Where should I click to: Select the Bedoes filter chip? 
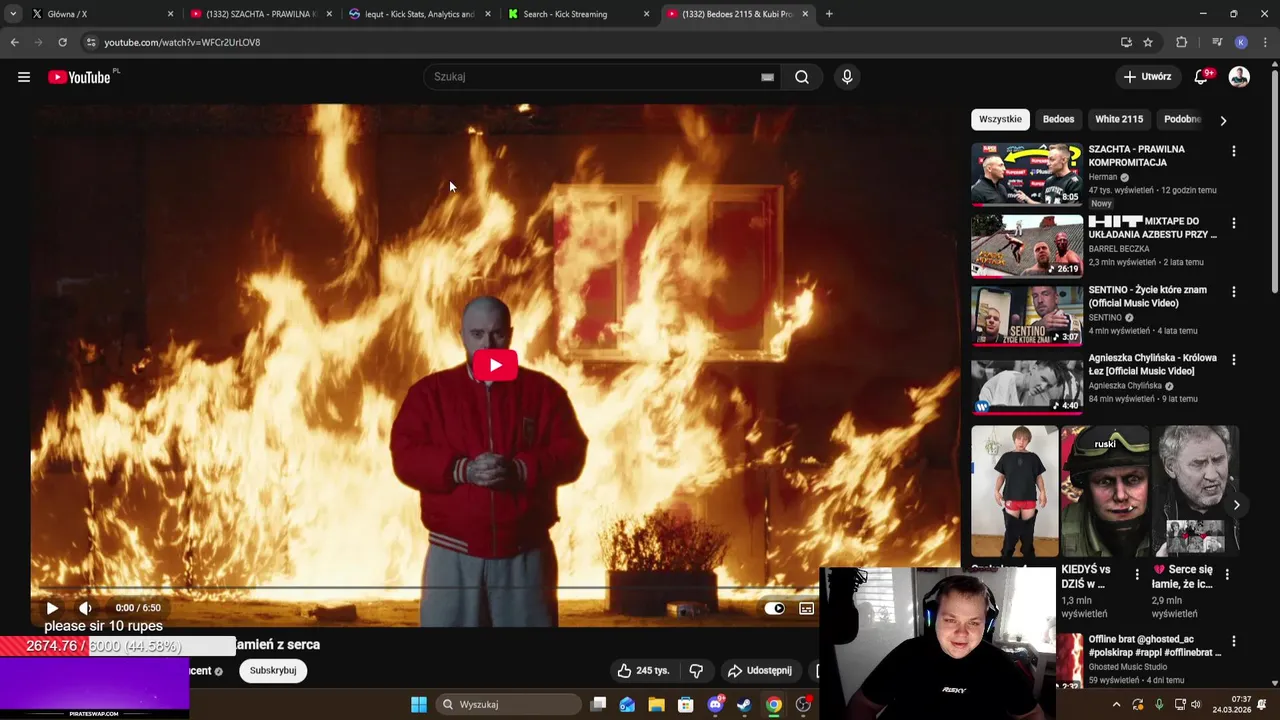[1058, 119]
